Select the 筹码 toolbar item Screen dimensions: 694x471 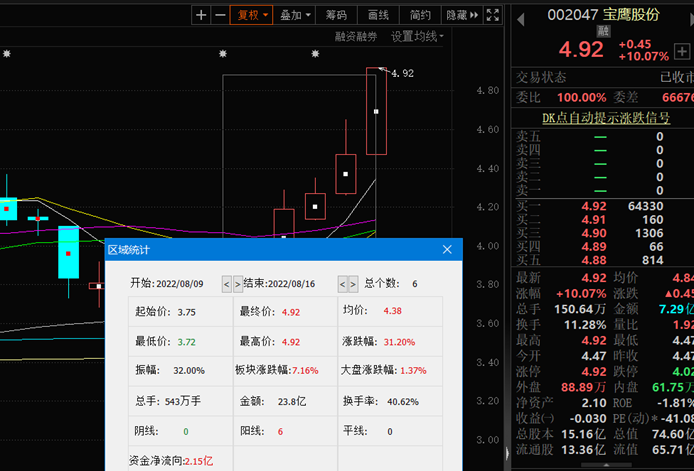[336, 15]
